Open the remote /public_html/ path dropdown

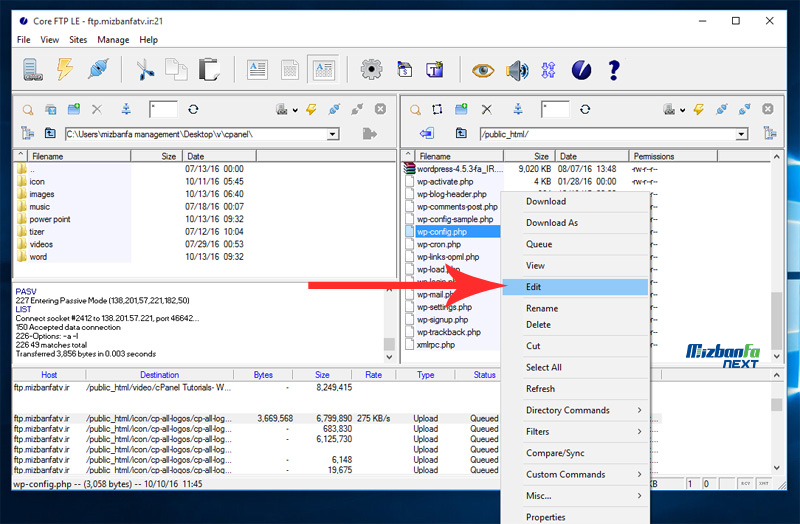click(x=742, y=134)
